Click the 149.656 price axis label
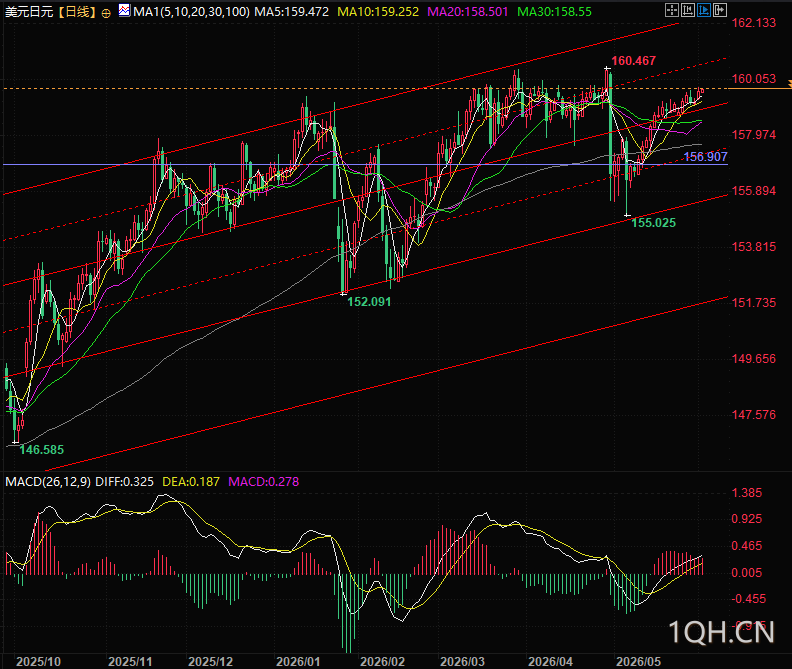Screen dimensions: 792x669 tap(754, 359)
